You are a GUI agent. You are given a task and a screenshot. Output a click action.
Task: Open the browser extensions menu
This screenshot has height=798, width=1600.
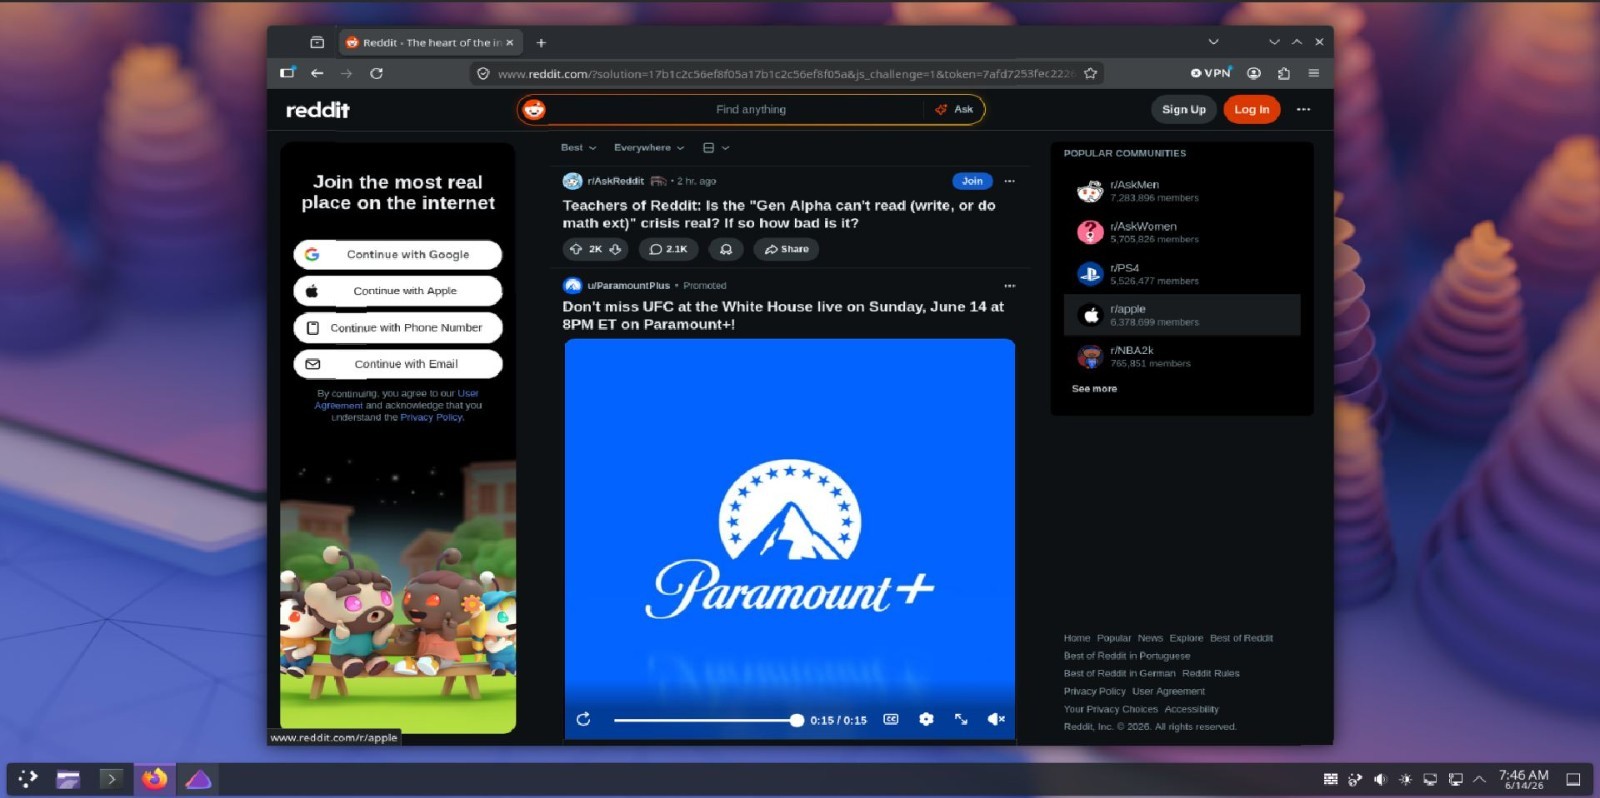[1284, 73]
